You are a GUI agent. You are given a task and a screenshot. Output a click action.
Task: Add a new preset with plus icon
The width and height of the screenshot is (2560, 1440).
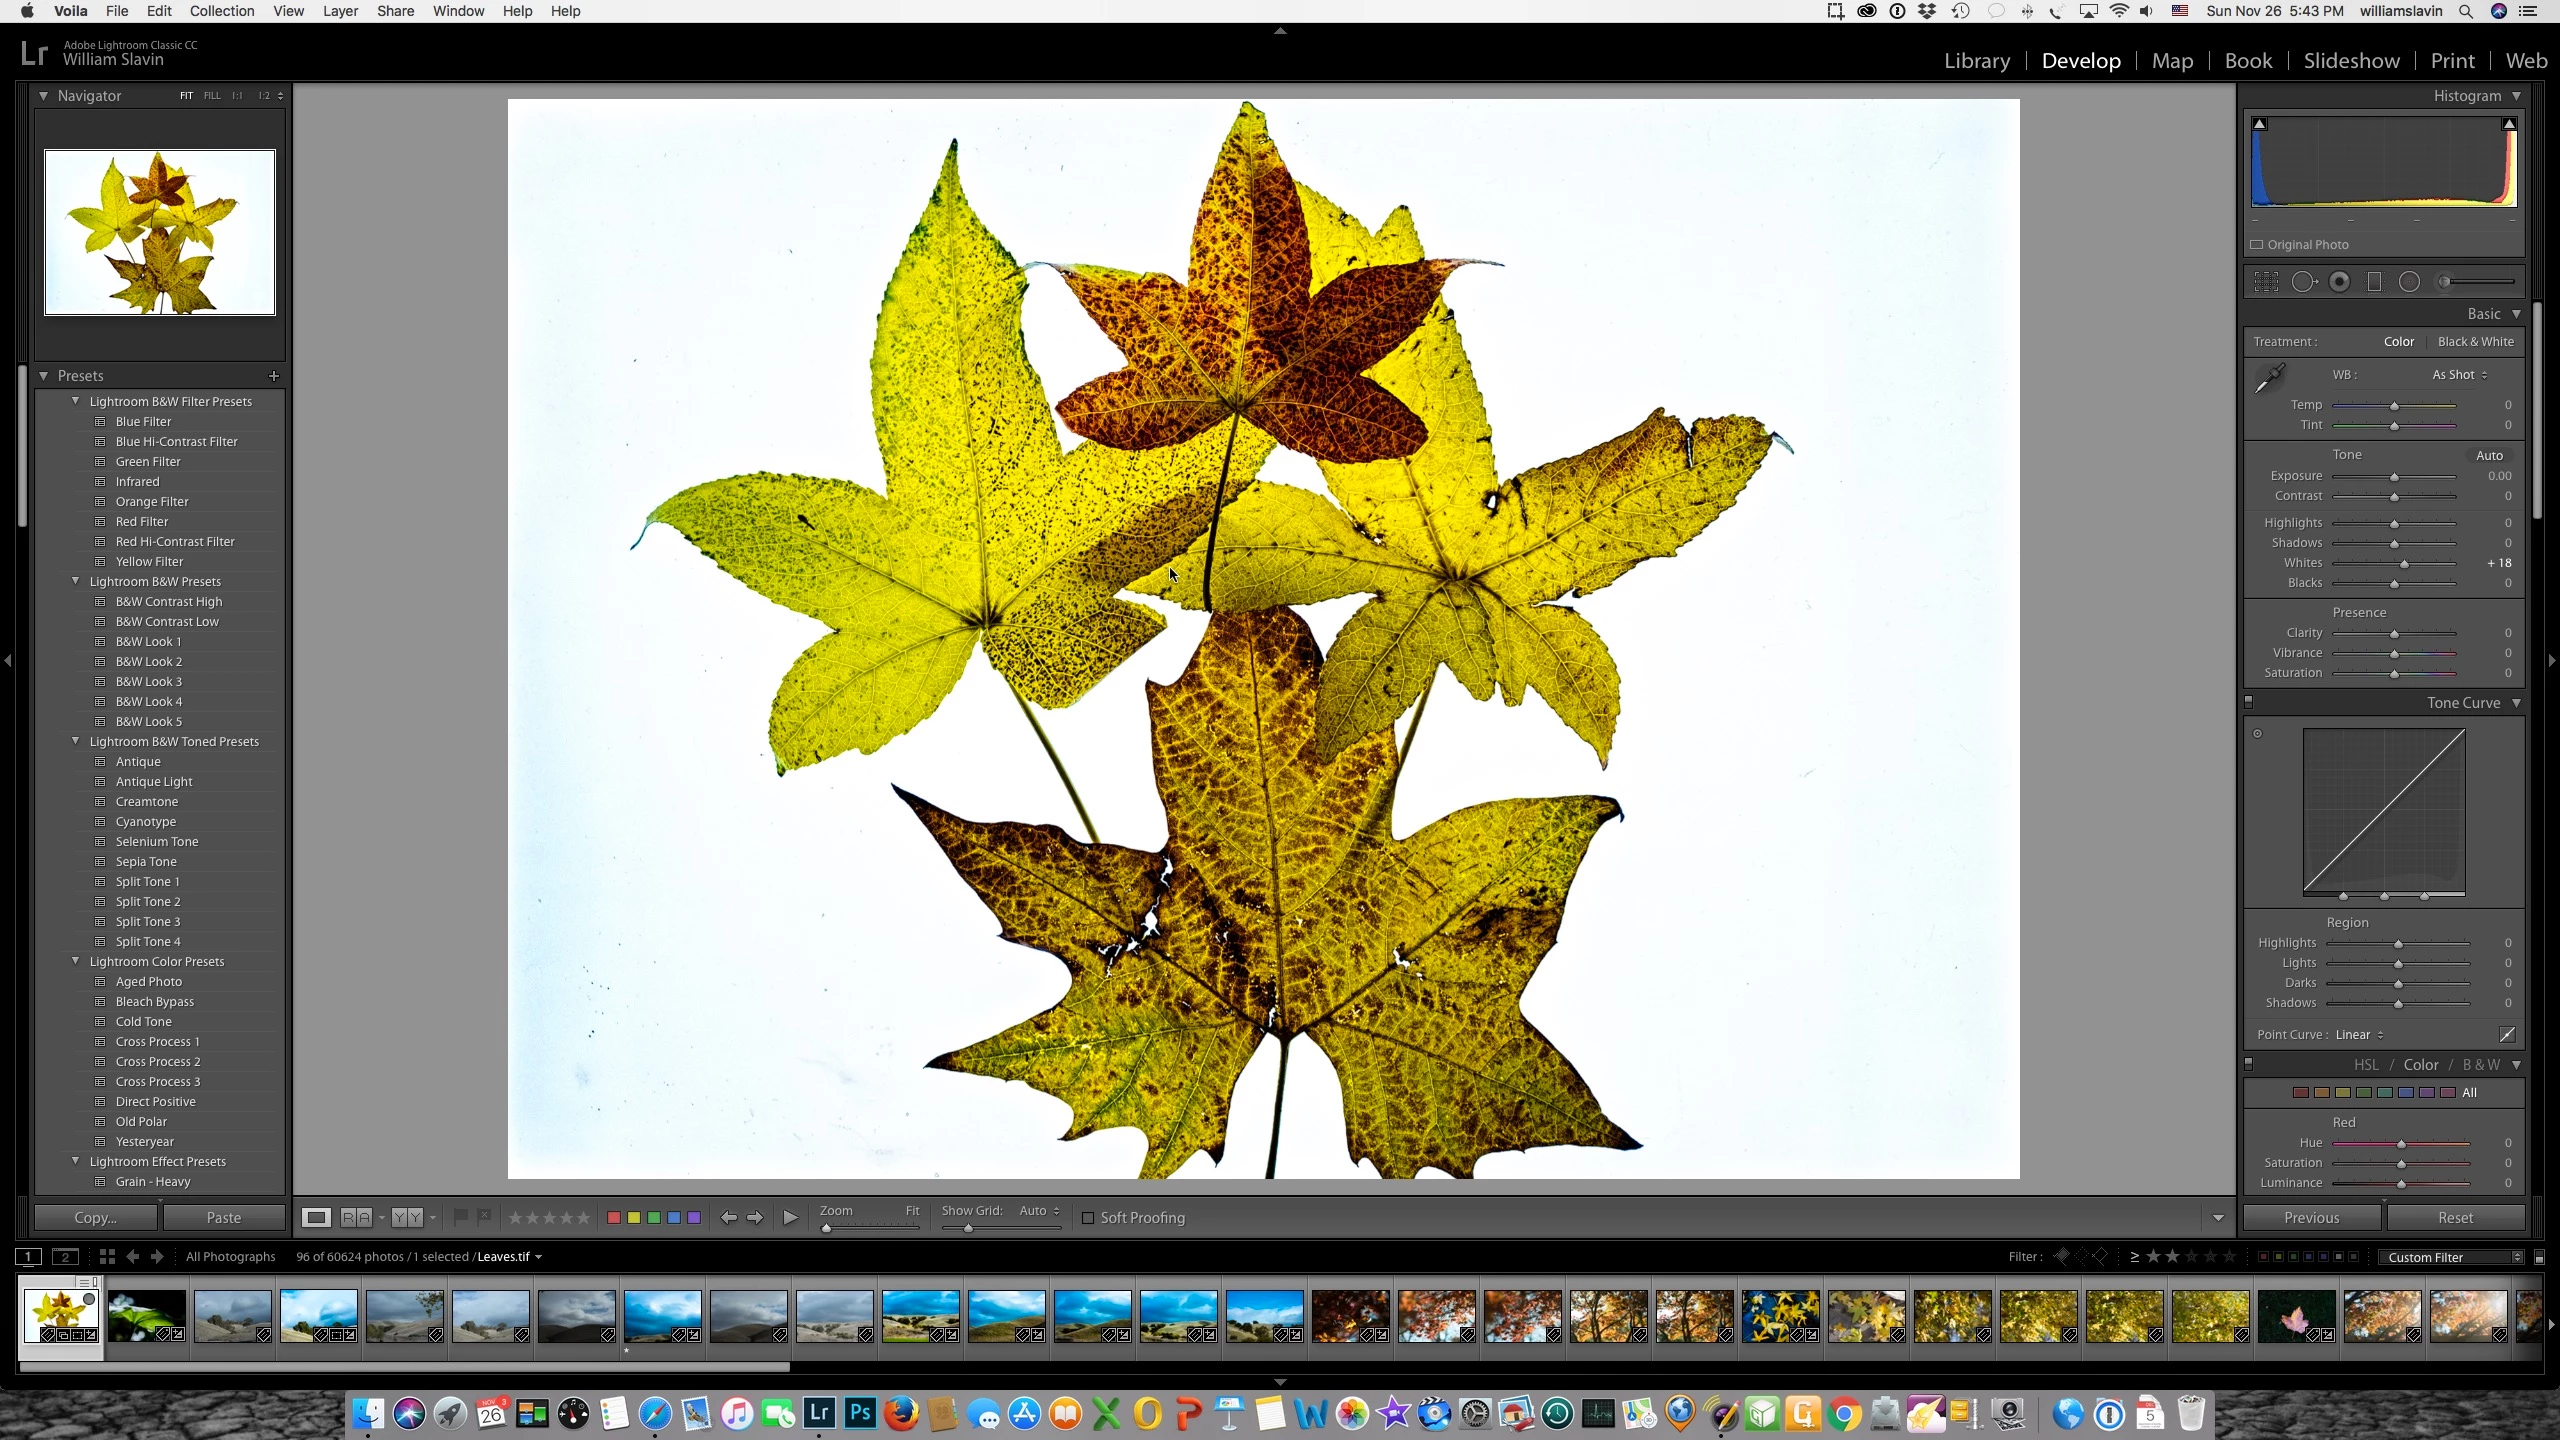coord(274,376)
